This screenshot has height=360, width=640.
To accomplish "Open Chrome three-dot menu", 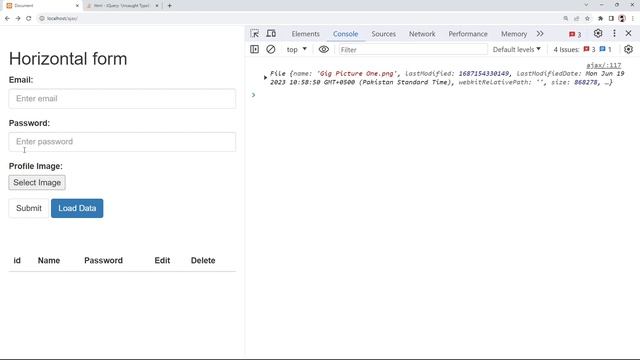I will [x=633, y=18].
